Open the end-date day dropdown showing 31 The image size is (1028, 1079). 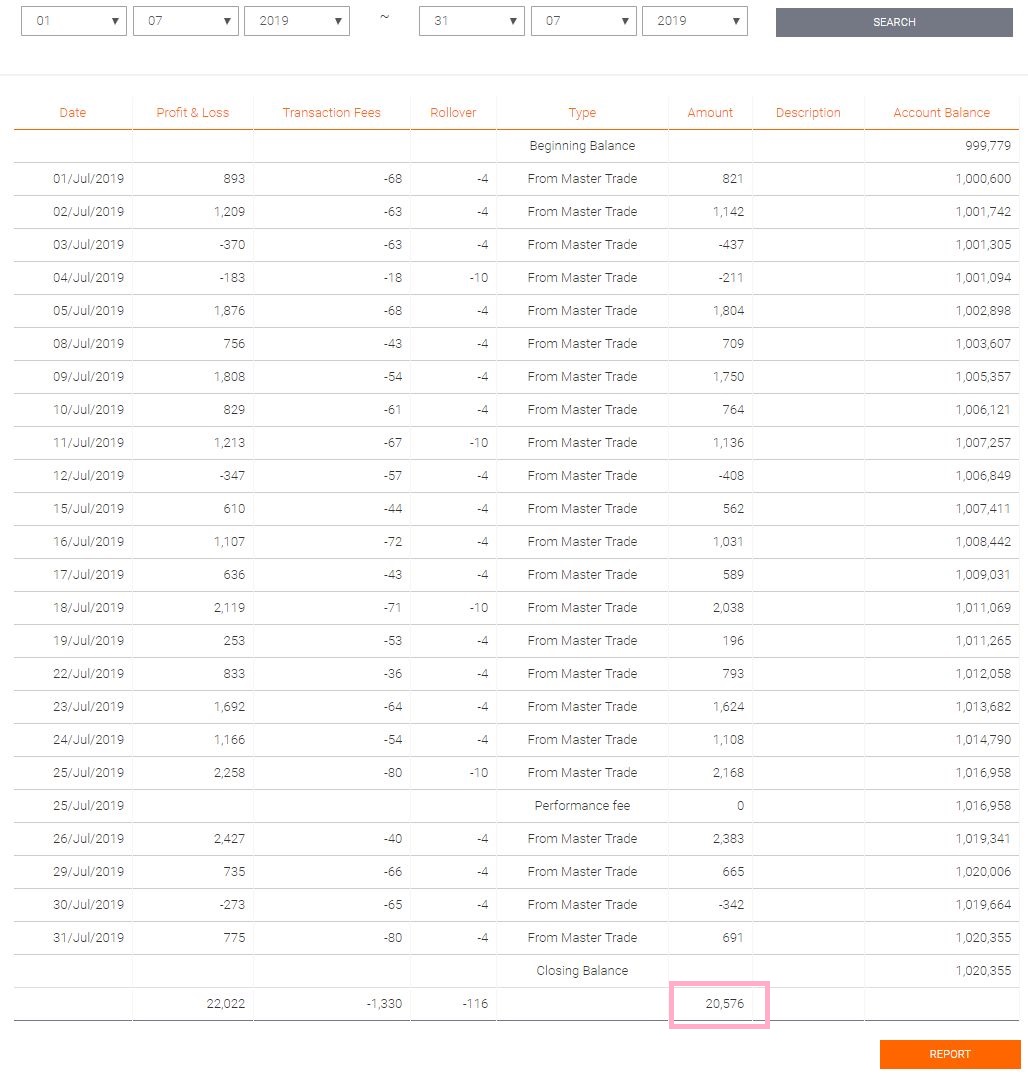[x=471, y=21]
